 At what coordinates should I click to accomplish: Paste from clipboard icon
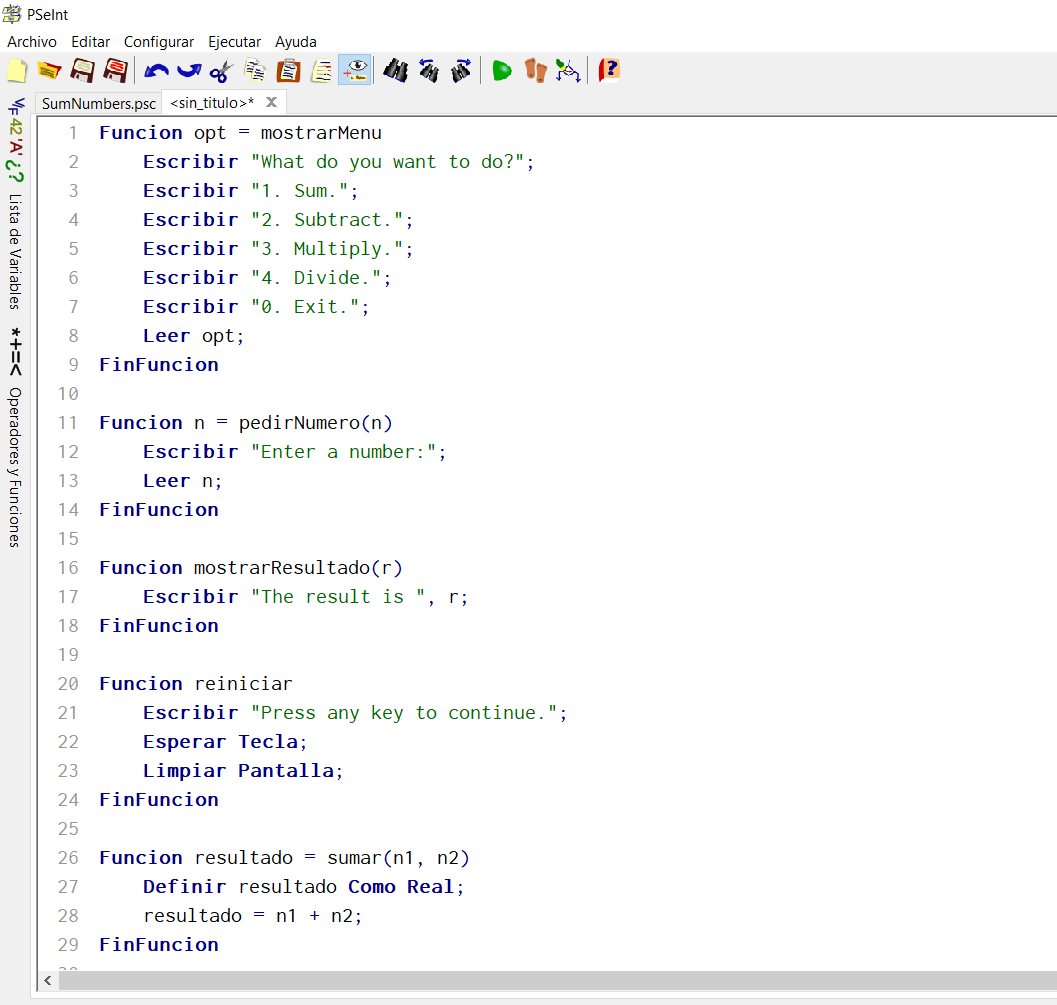tap(289, 70)
